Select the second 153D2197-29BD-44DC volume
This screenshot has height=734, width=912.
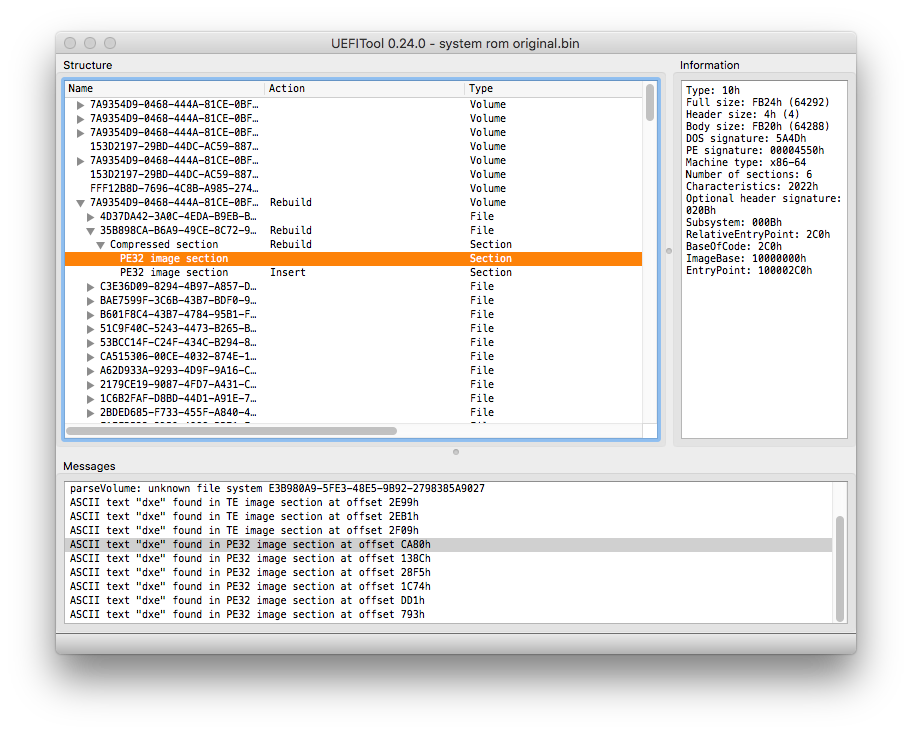coord(353,174)
